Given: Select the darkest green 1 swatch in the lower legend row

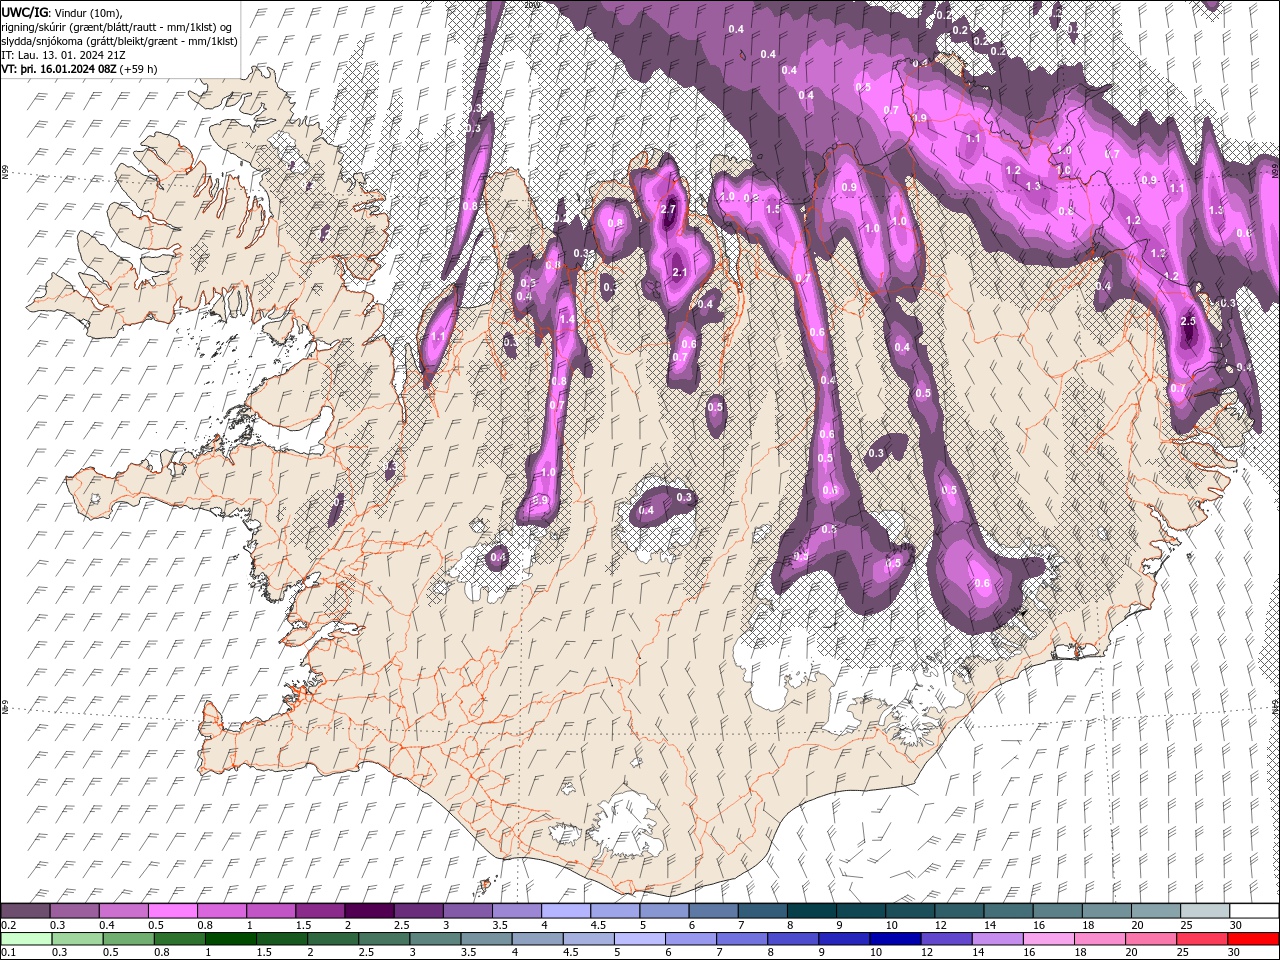Looking at the screenshot, I should click(230, 939).
